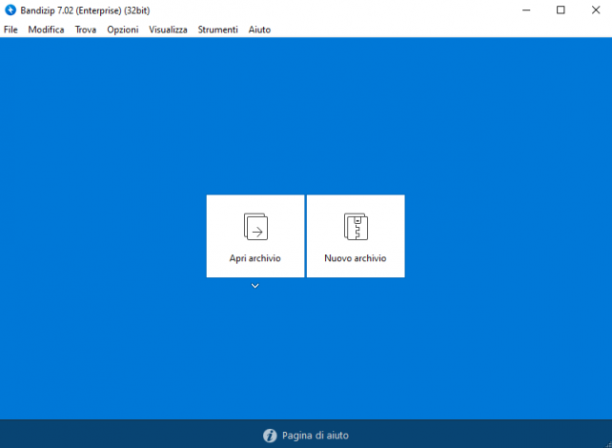Open the Opzioni menu
The height and width of the screenshot is (448, 612).
click(x=123, y=30)
